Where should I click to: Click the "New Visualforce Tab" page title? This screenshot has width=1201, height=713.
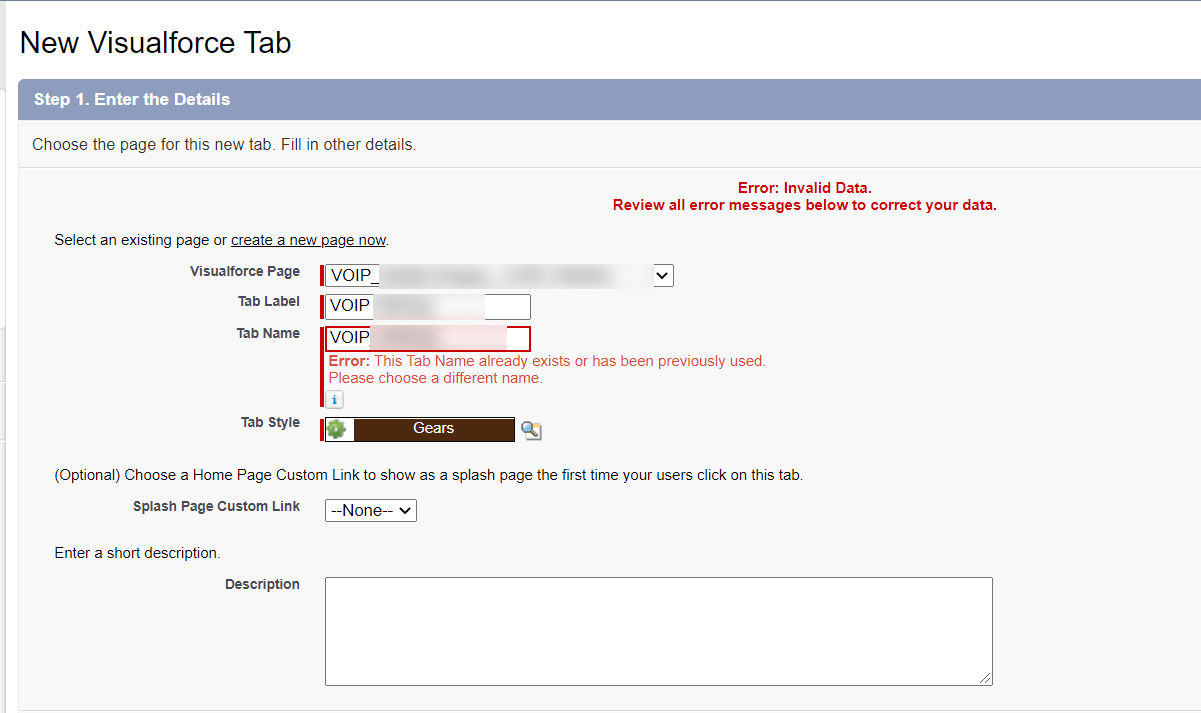[155, 42]
